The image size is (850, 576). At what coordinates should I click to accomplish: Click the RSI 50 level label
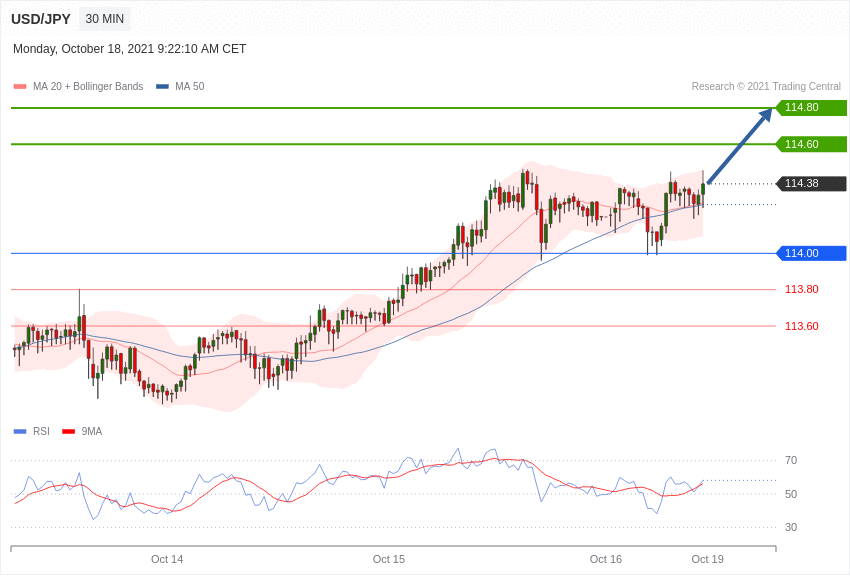pos(791,494)
